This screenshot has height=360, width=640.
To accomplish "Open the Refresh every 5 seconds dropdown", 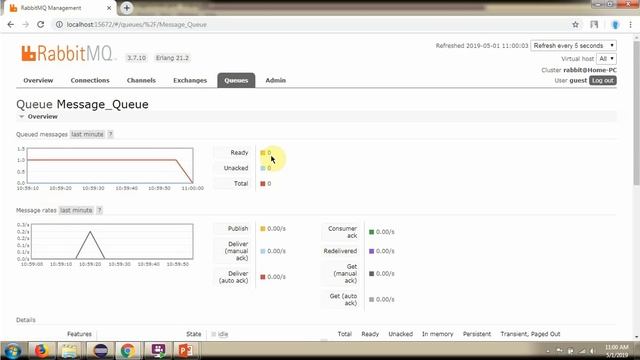I will click(573, 46).
